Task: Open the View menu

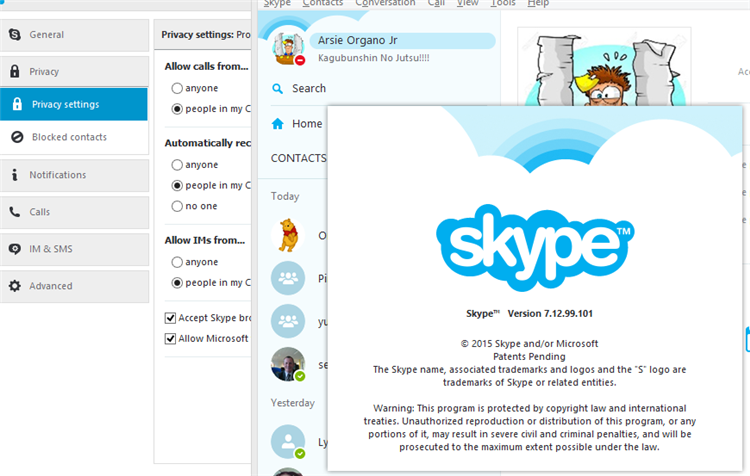Action: pyautogui.click(x=467, y=3)
